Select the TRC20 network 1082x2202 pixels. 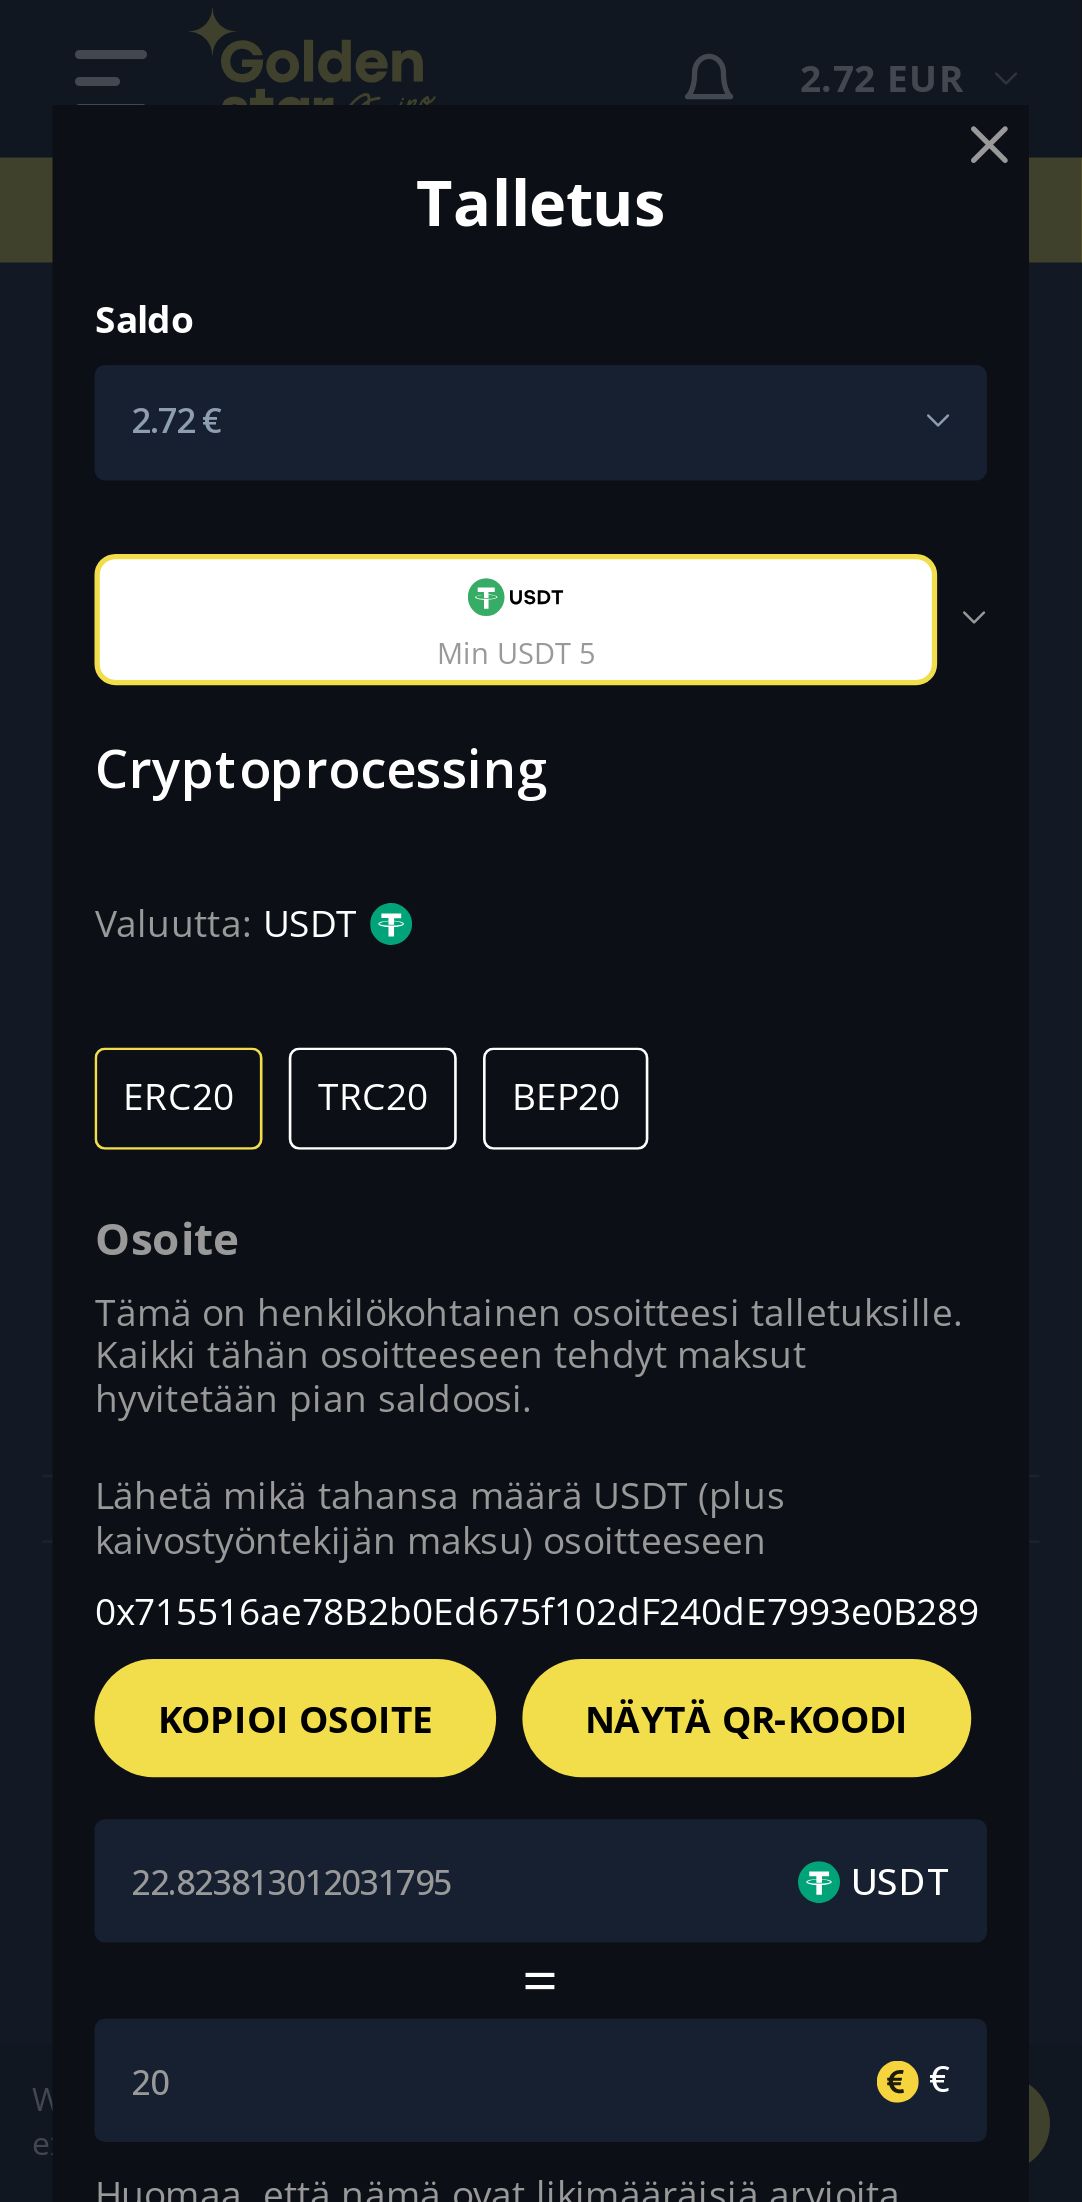[x=372, y=1098]
